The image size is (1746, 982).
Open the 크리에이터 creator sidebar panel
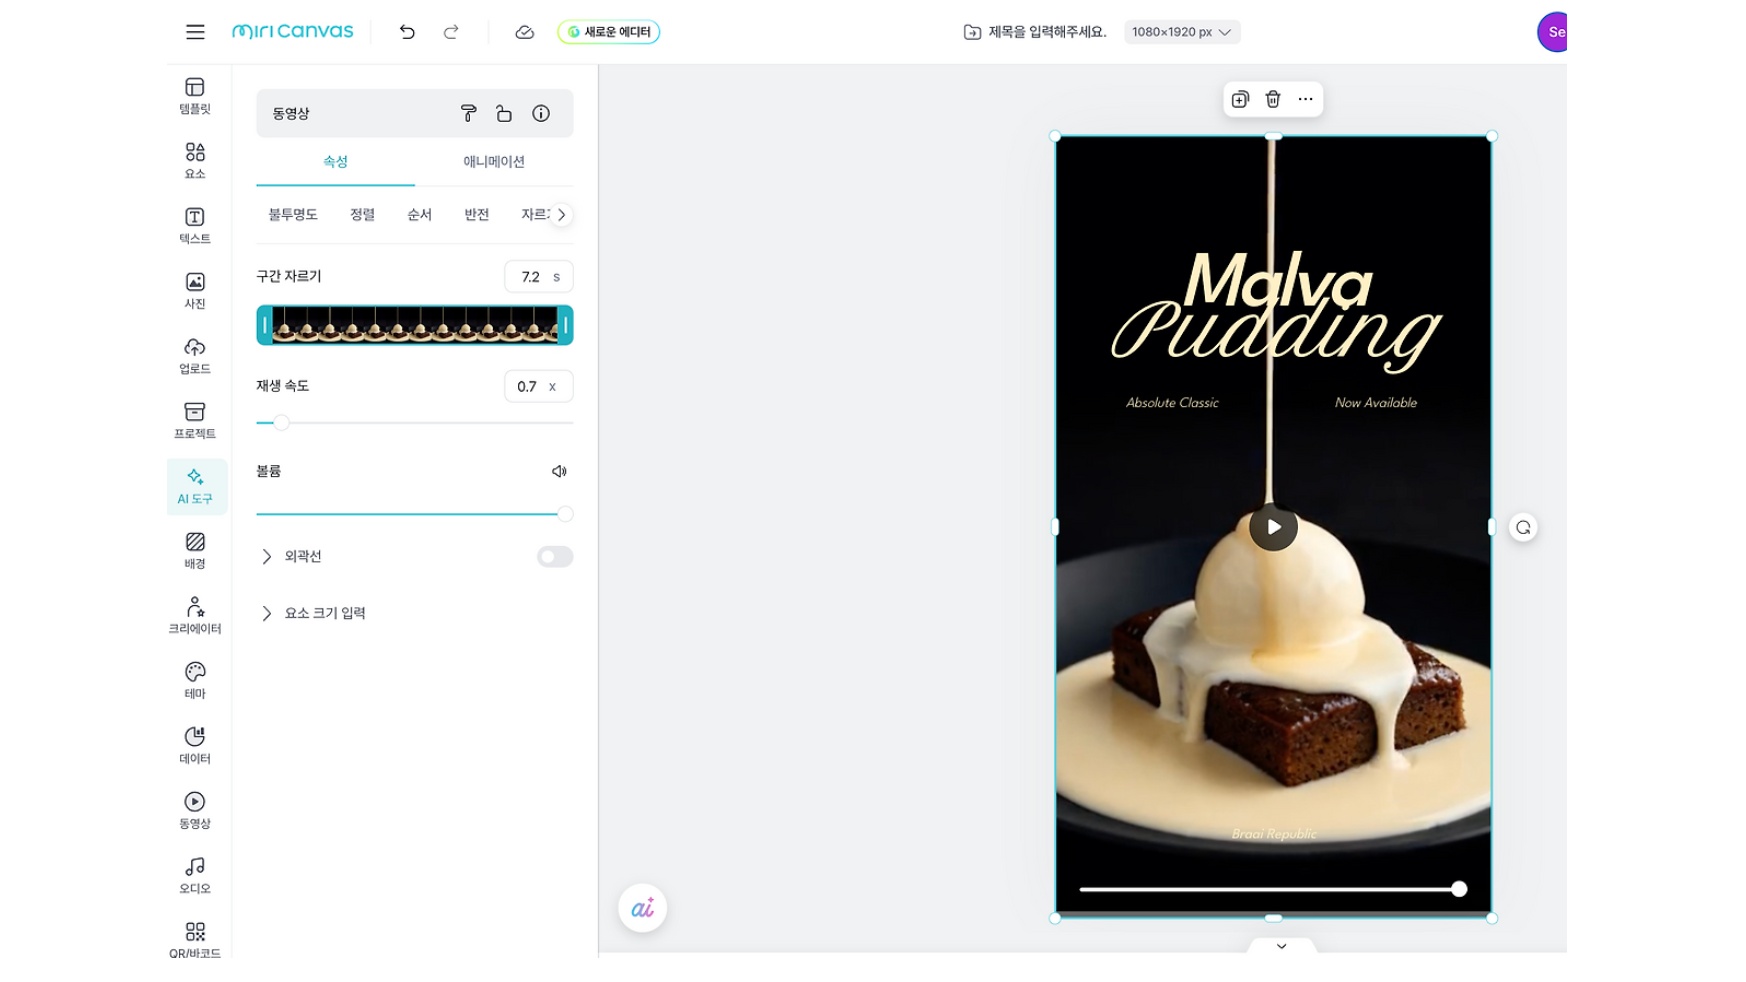point(195,616)
